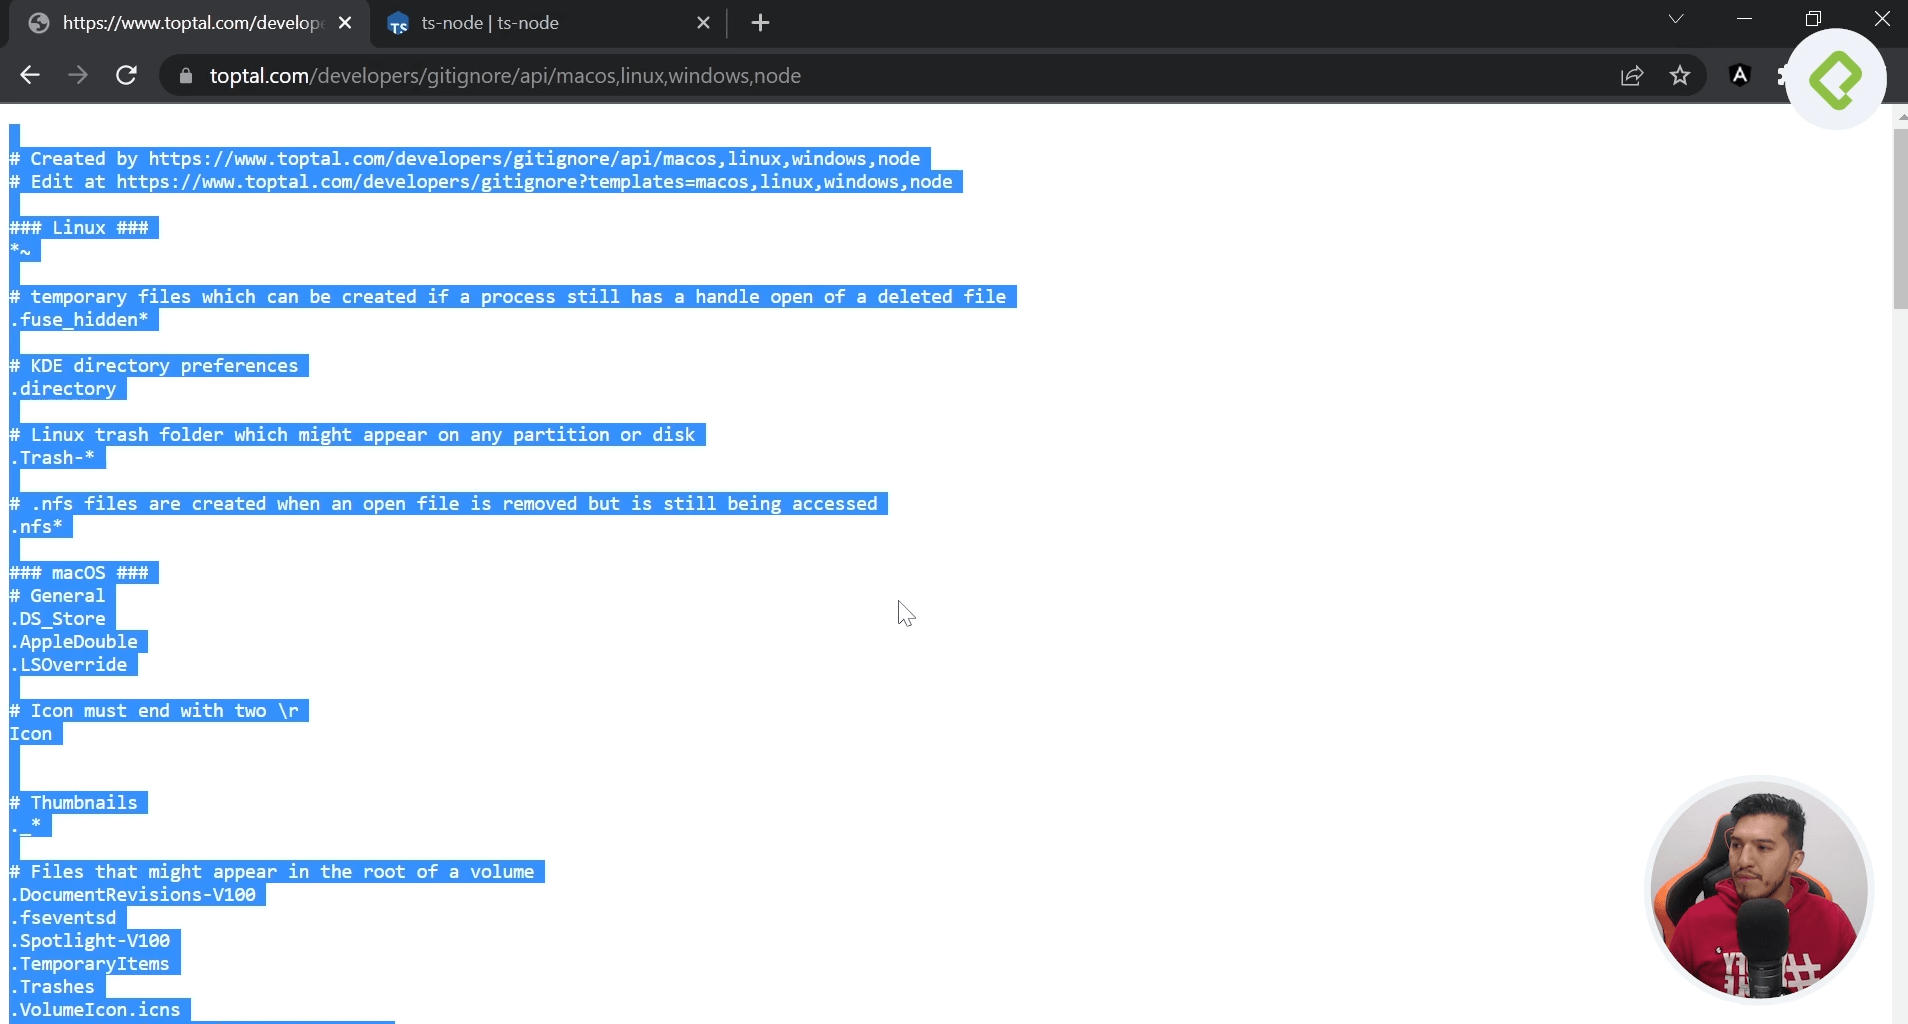
Task: Click the '.Spotlight-V100' line
Action: (90, 941)
